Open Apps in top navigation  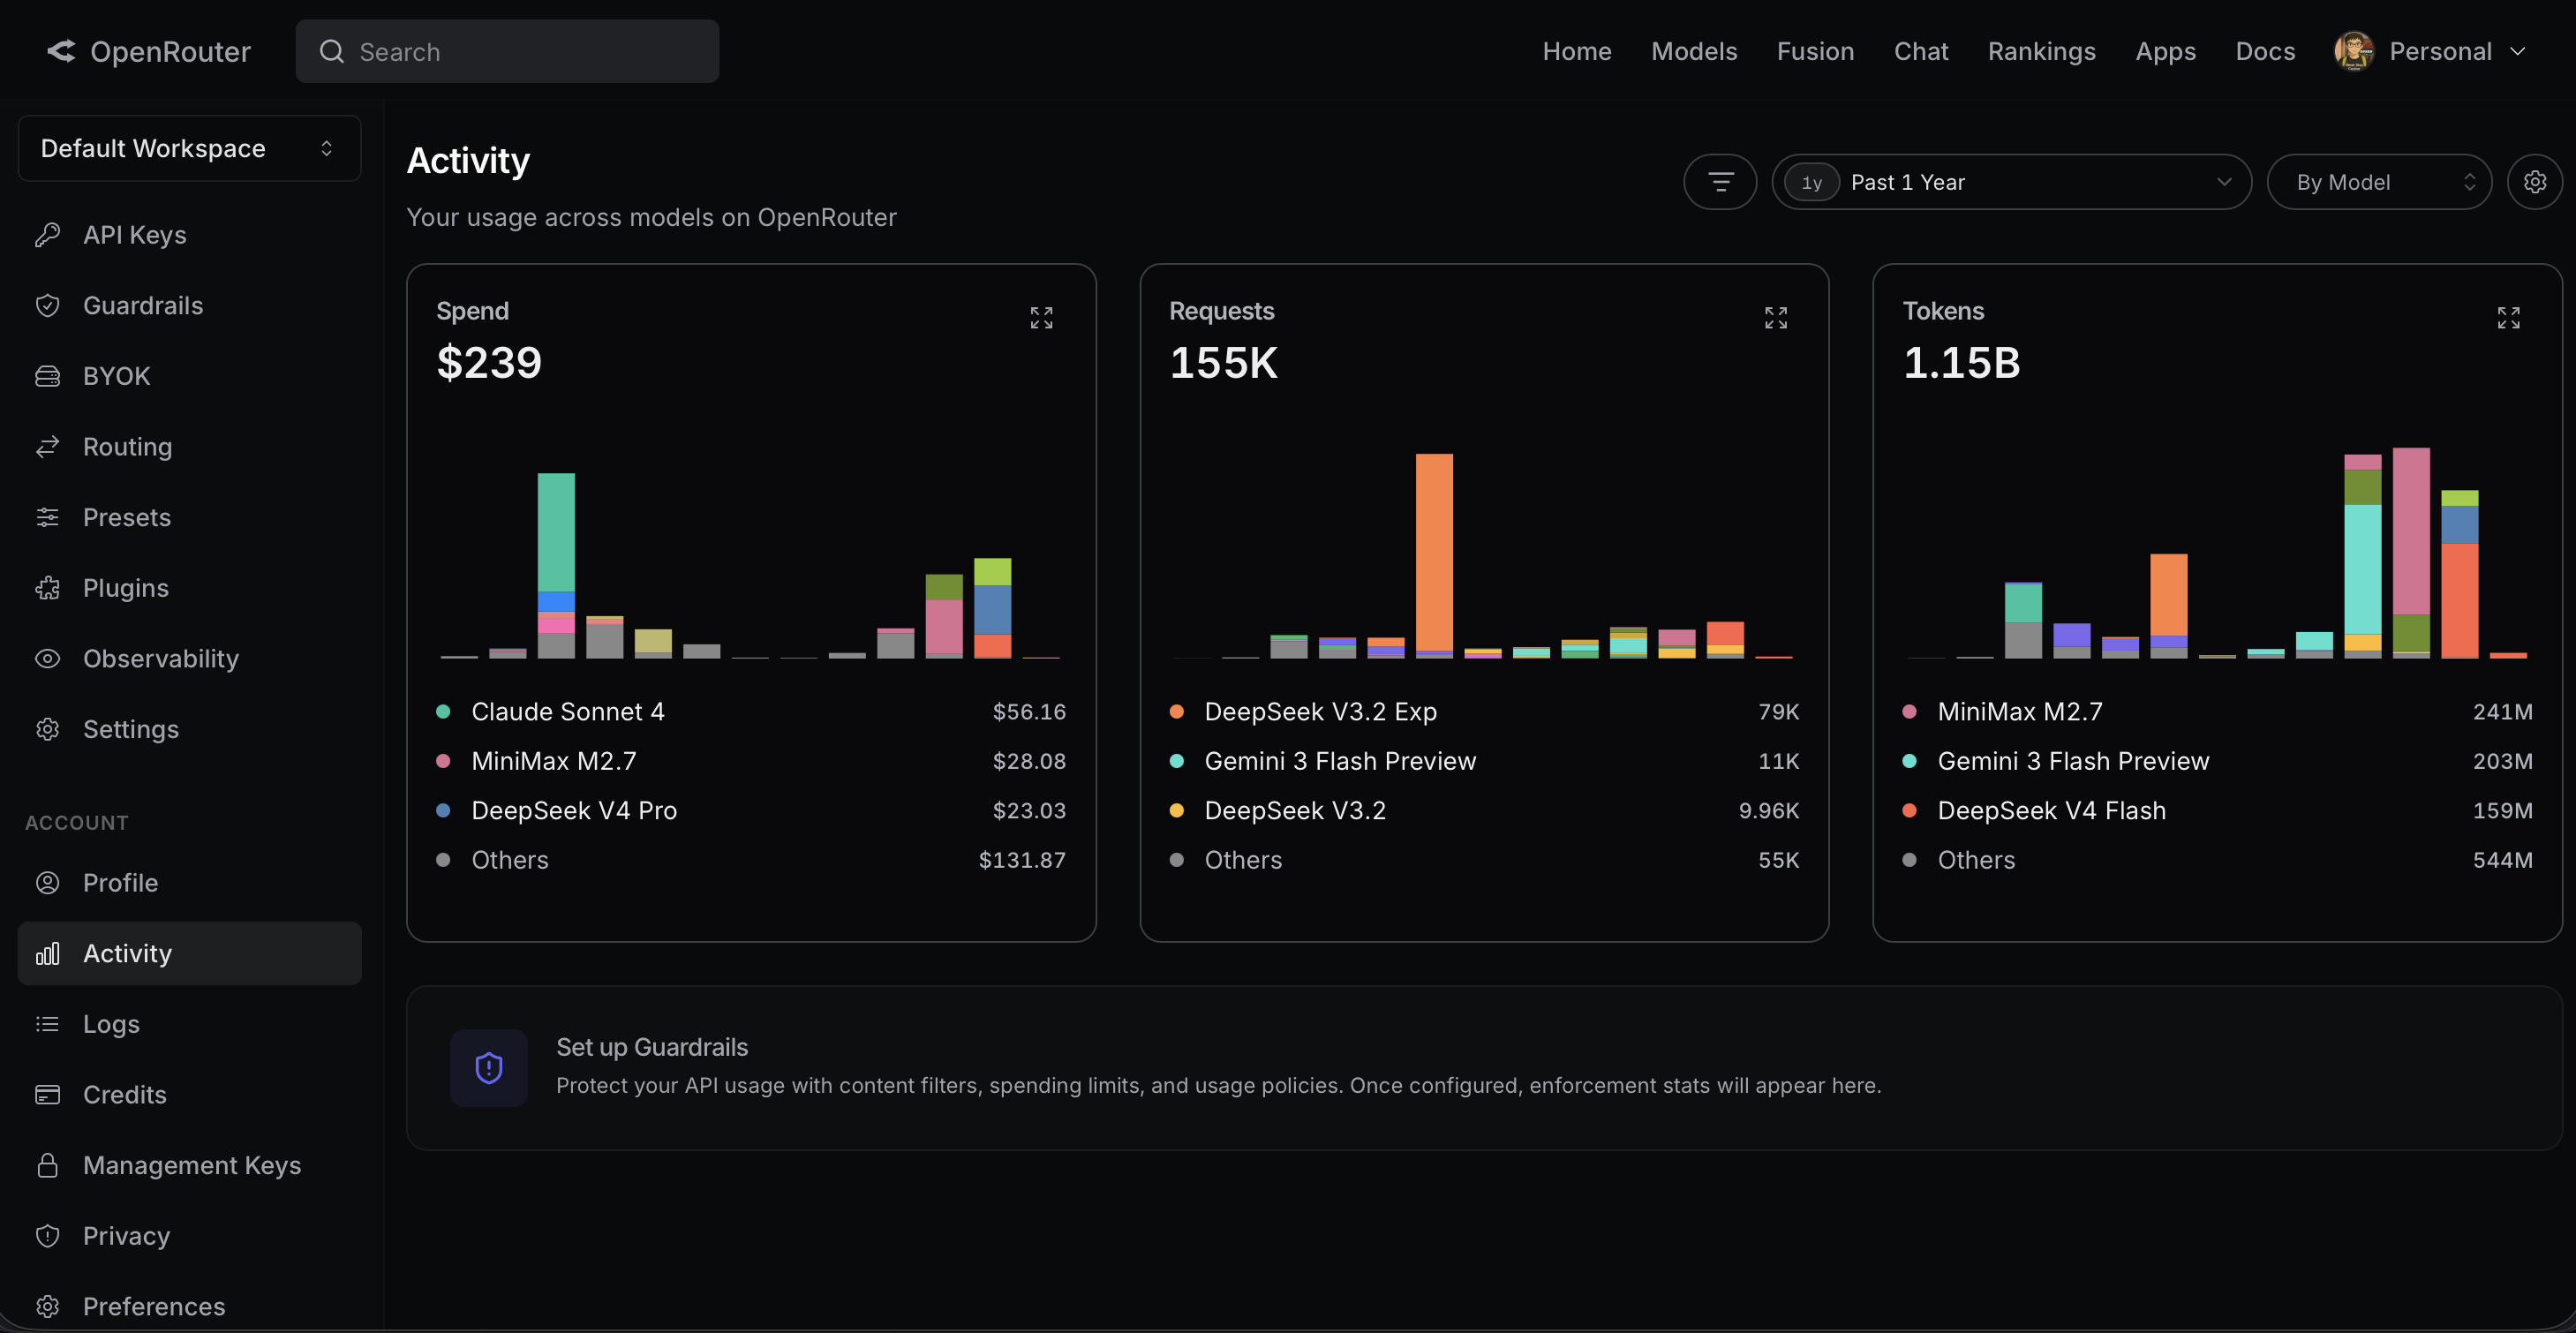[2165, 51]
